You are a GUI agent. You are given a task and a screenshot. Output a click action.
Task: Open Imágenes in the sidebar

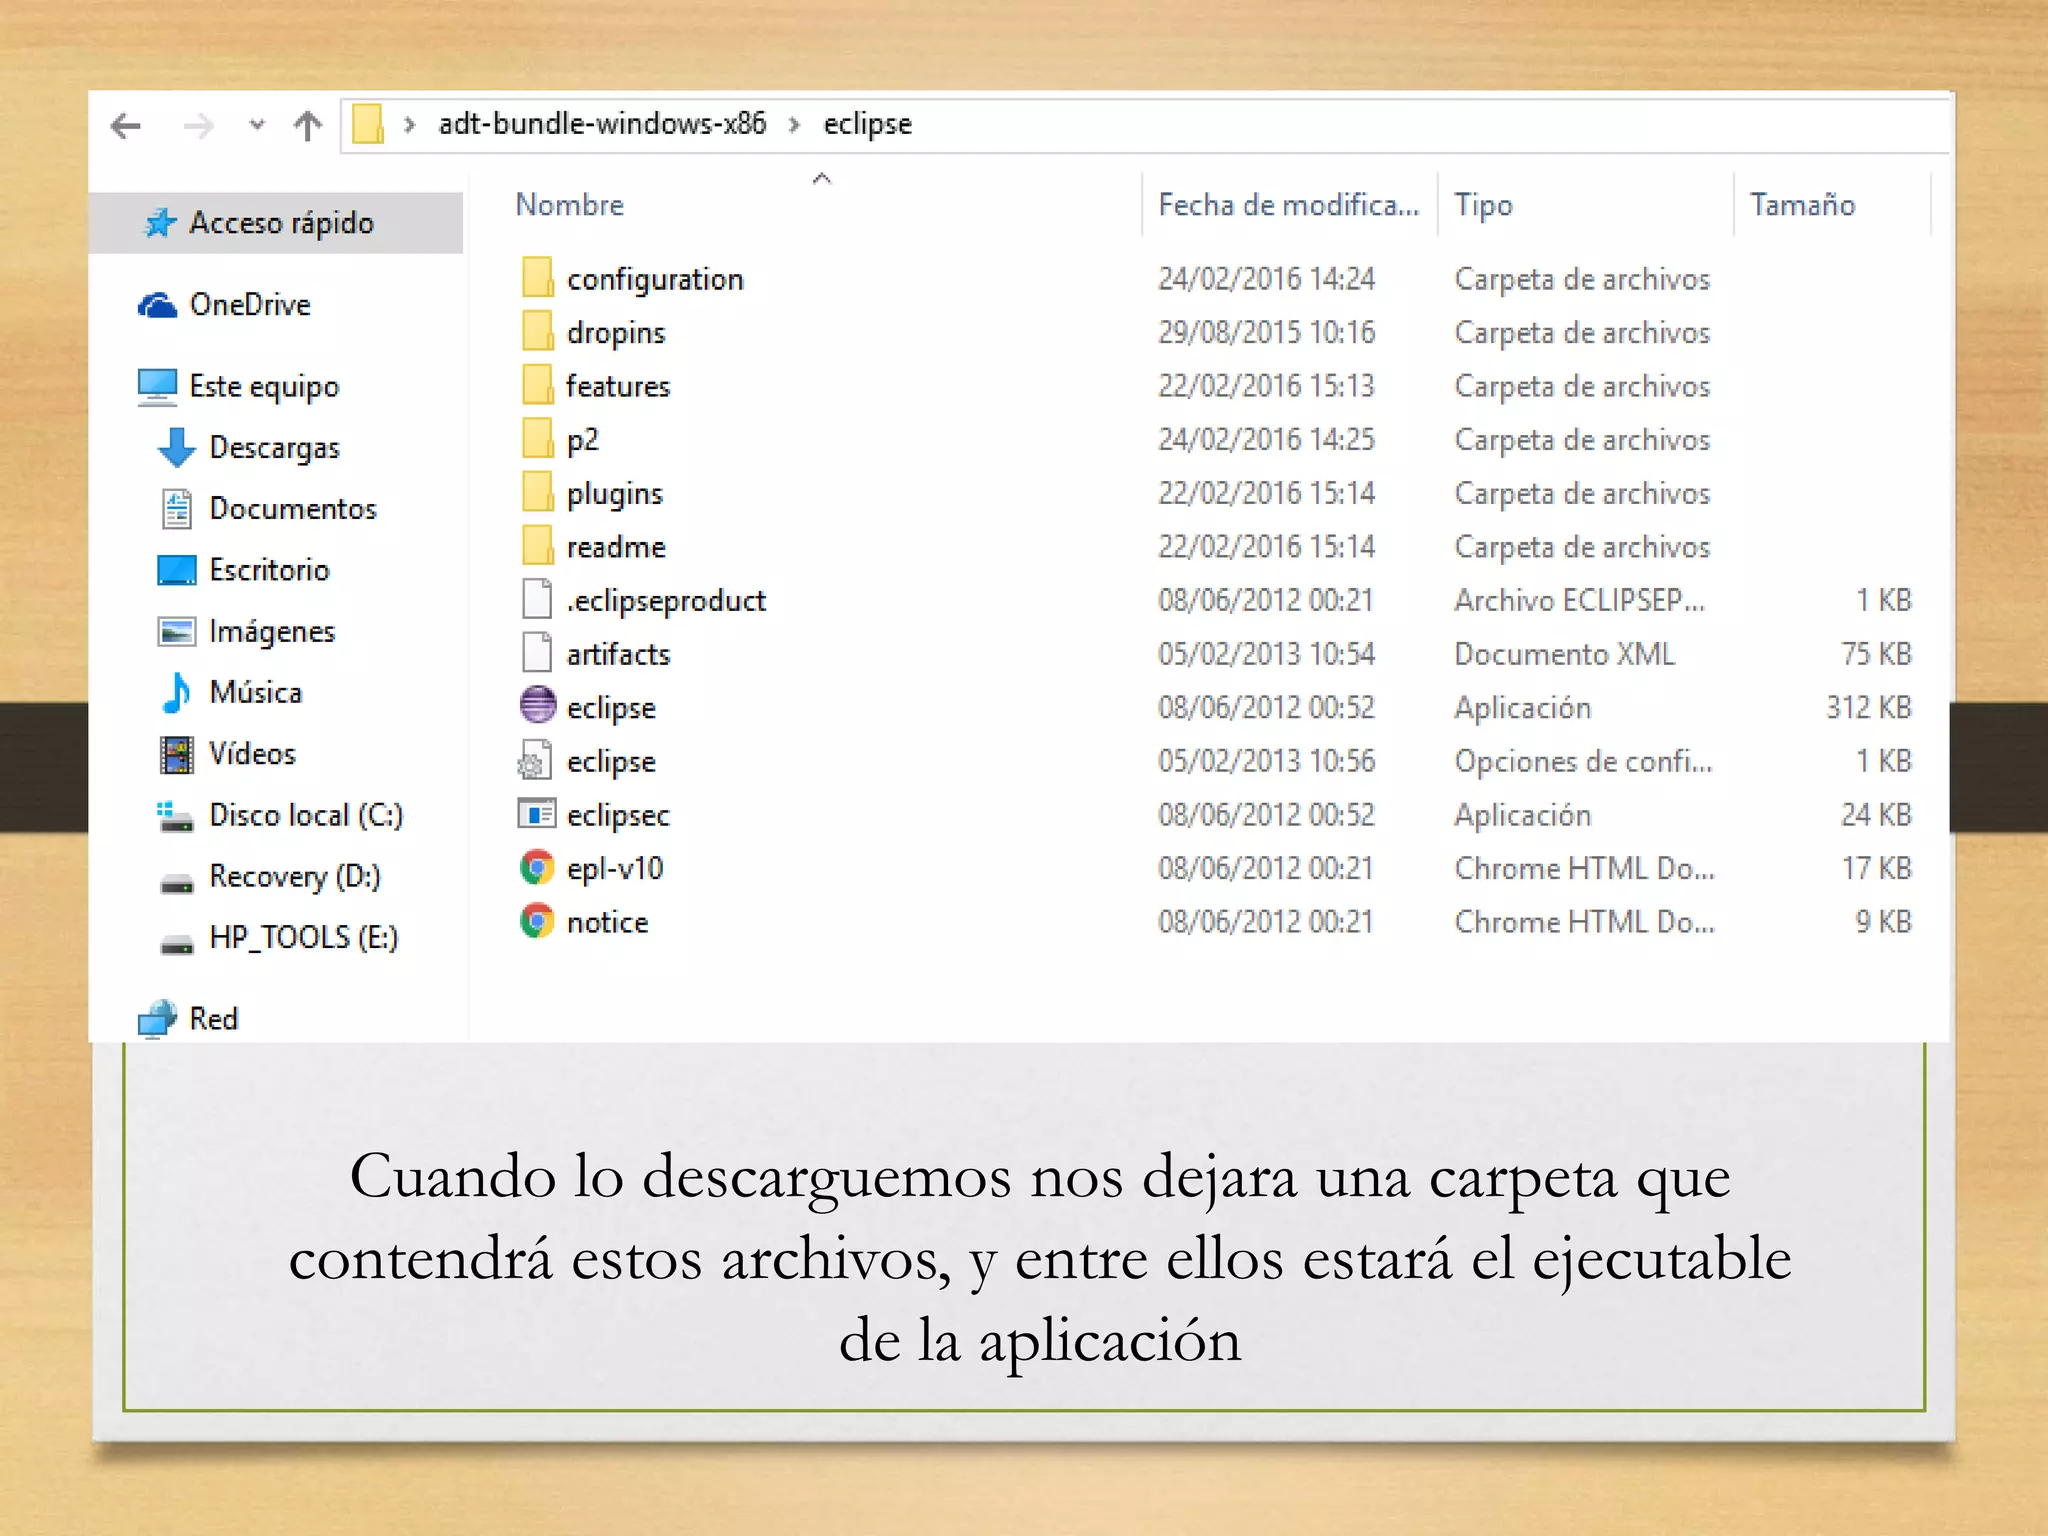point(271,632)
